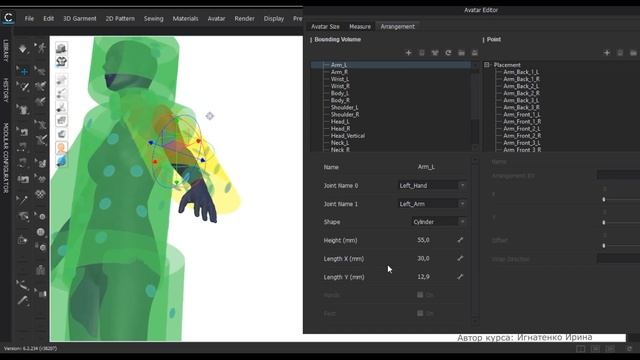
Task: Click the gizmo diamond handle near the arm
Action: tap(209, 116)
